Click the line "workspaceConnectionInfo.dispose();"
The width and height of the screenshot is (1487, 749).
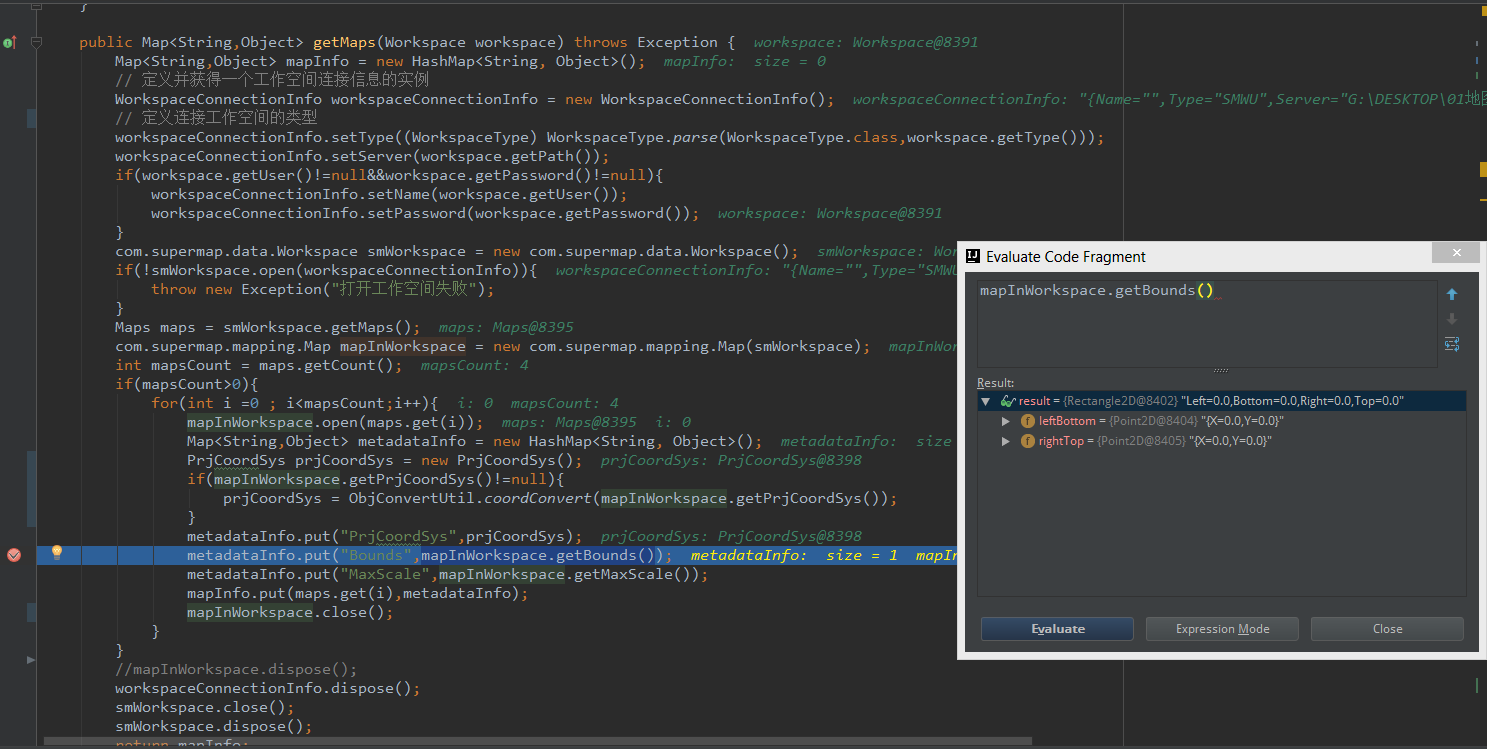click(268, 688)
